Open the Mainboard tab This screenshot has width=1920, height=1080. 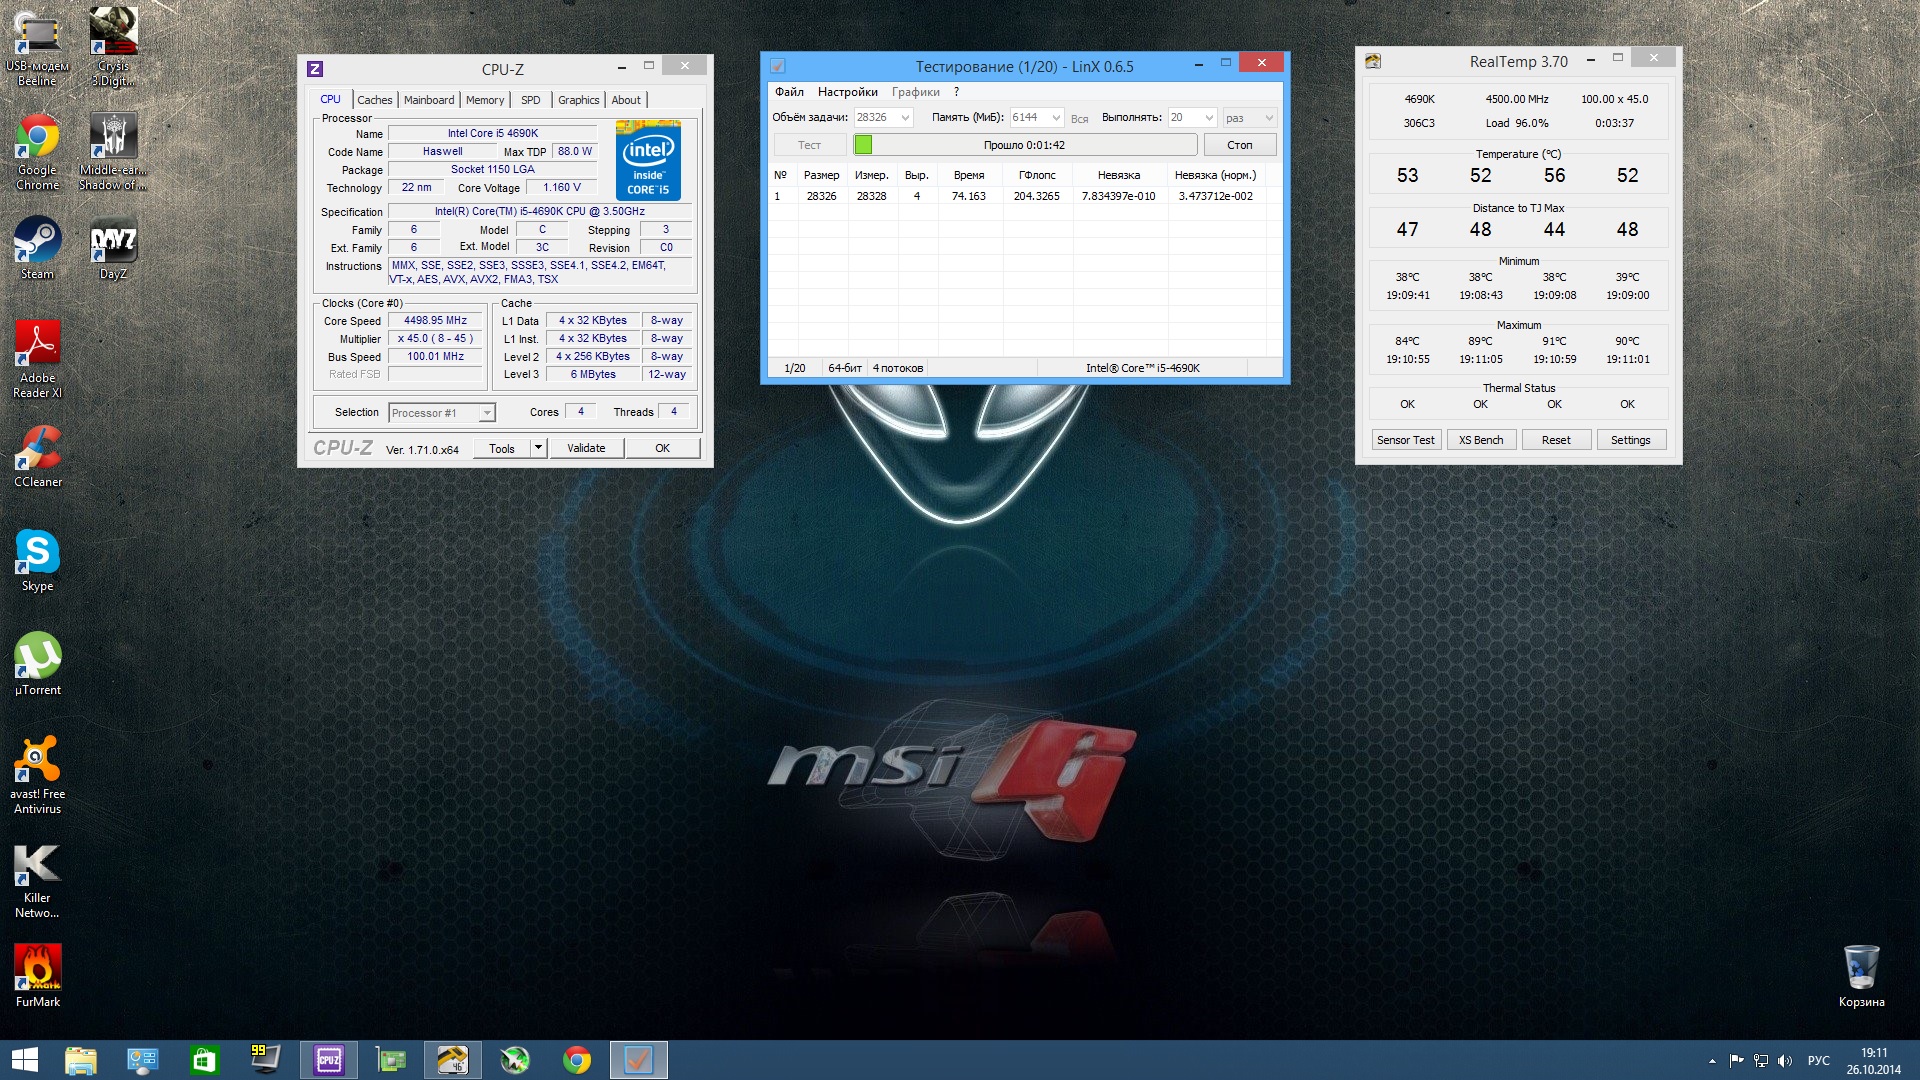click(429, 100)
